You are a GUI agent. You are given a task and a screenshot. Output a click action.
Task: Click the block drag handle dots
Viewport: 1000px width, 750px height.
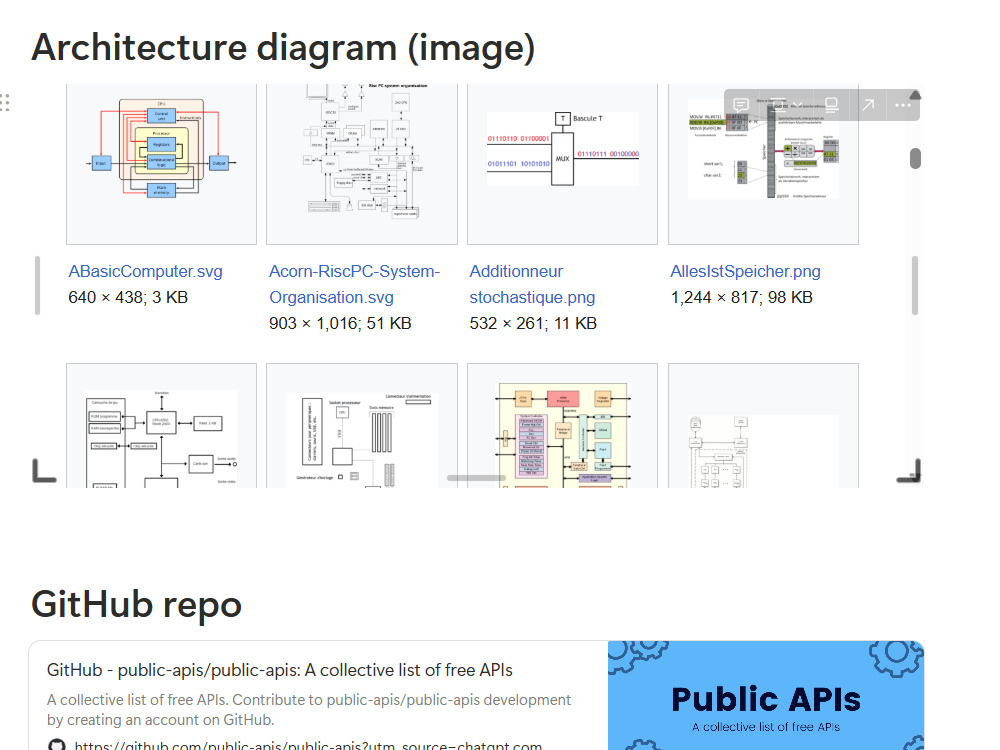[x=5, y=103]
